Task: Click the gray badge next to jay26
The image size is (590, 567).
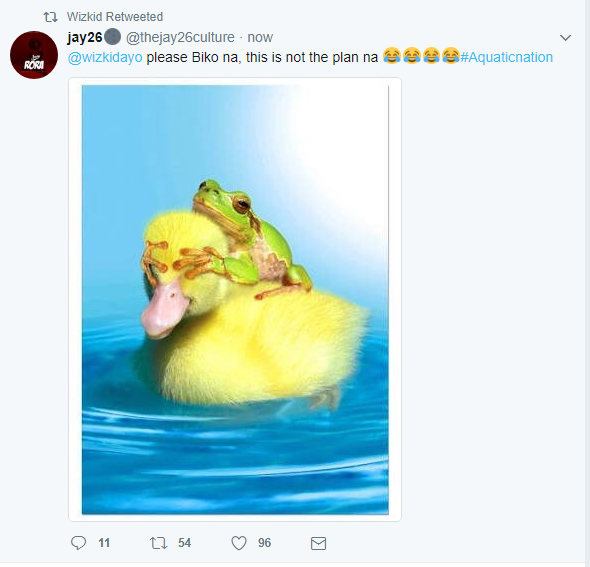Action: point(112,37)
